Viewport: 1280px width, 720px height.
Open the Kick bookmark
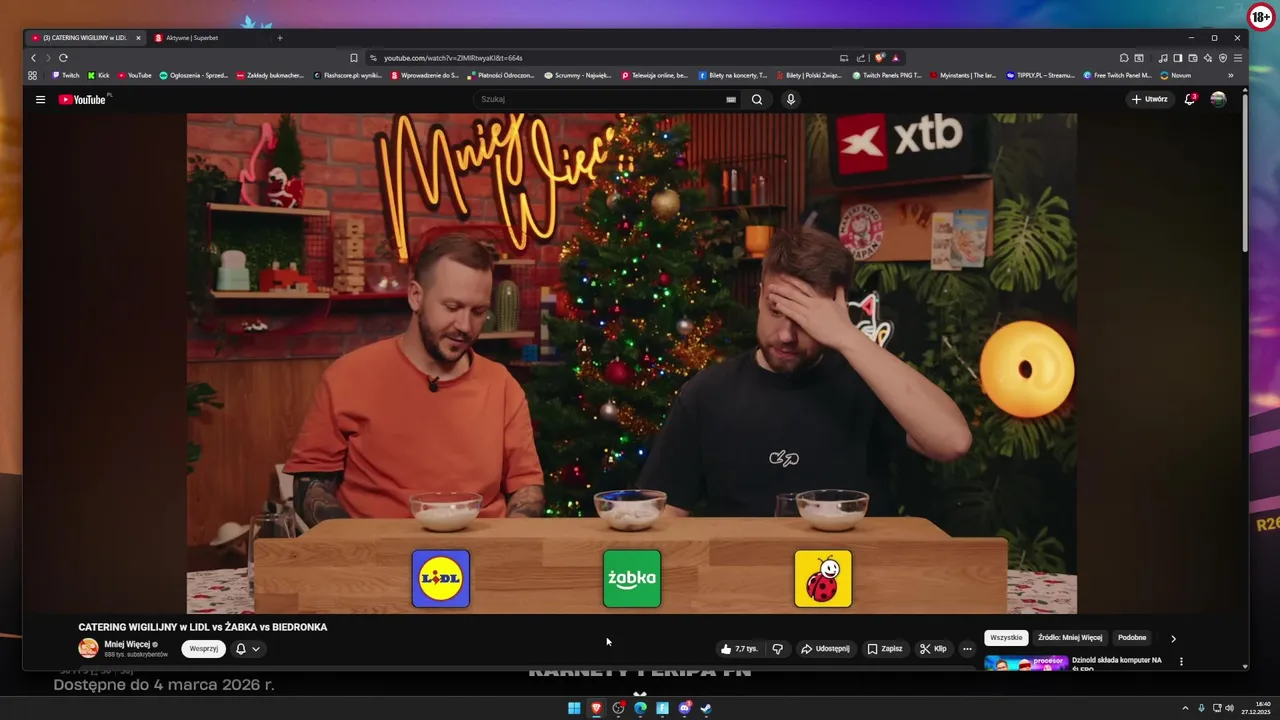click(99, 75)
